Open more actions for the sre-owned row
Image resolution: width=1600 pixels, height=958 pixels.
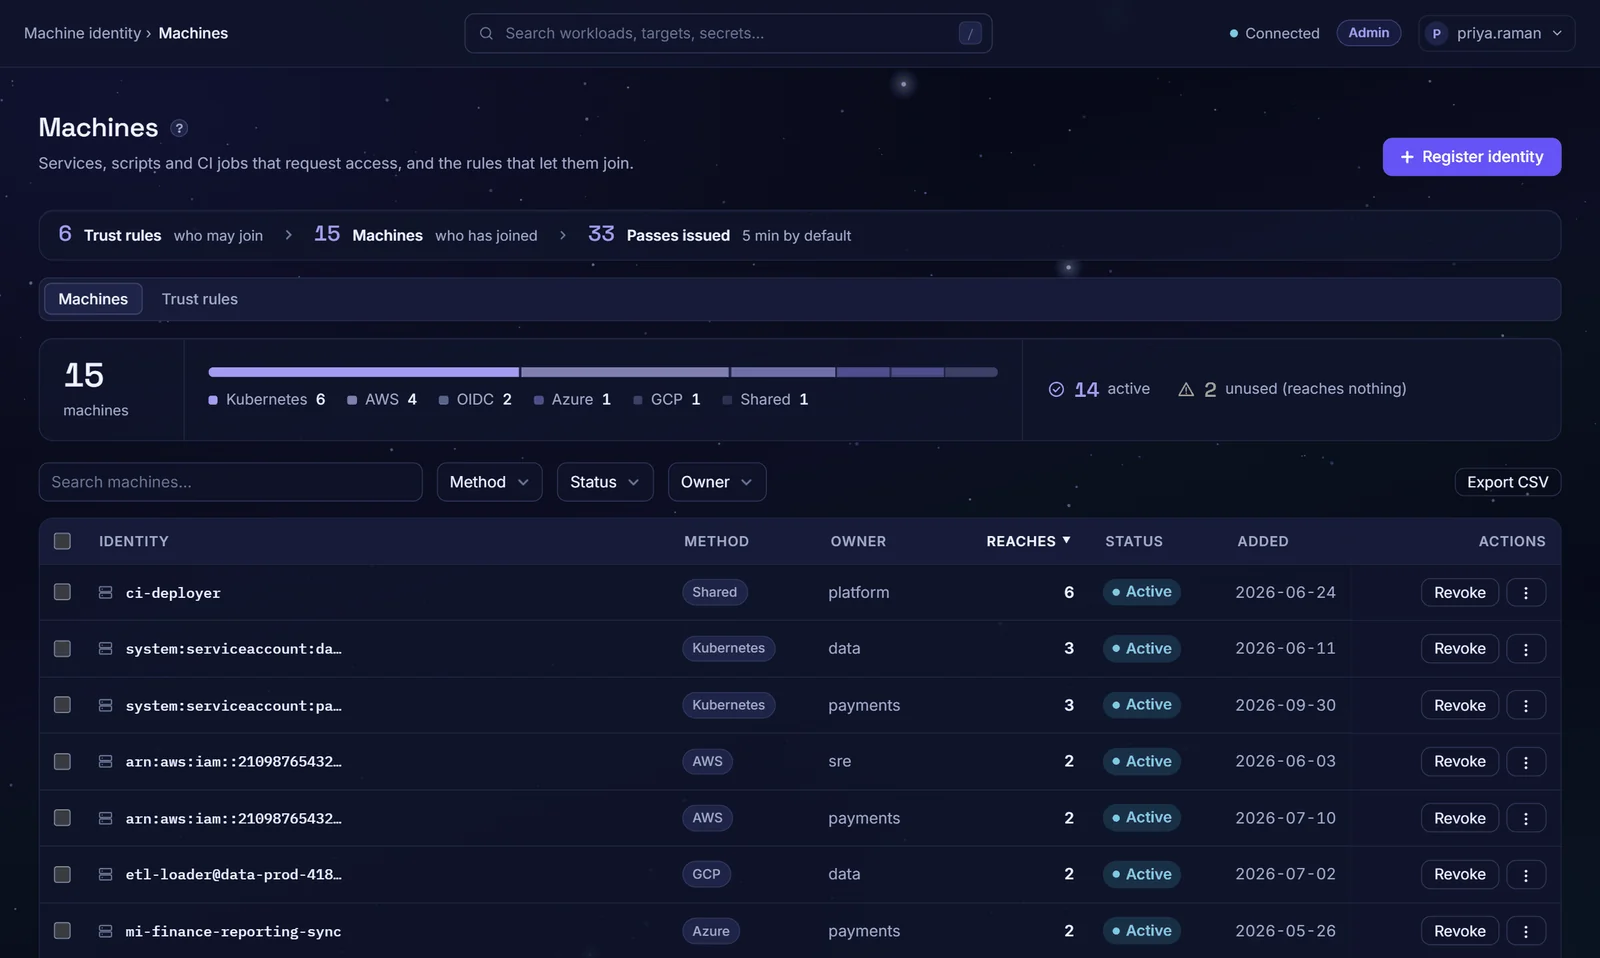point(1526,761)
